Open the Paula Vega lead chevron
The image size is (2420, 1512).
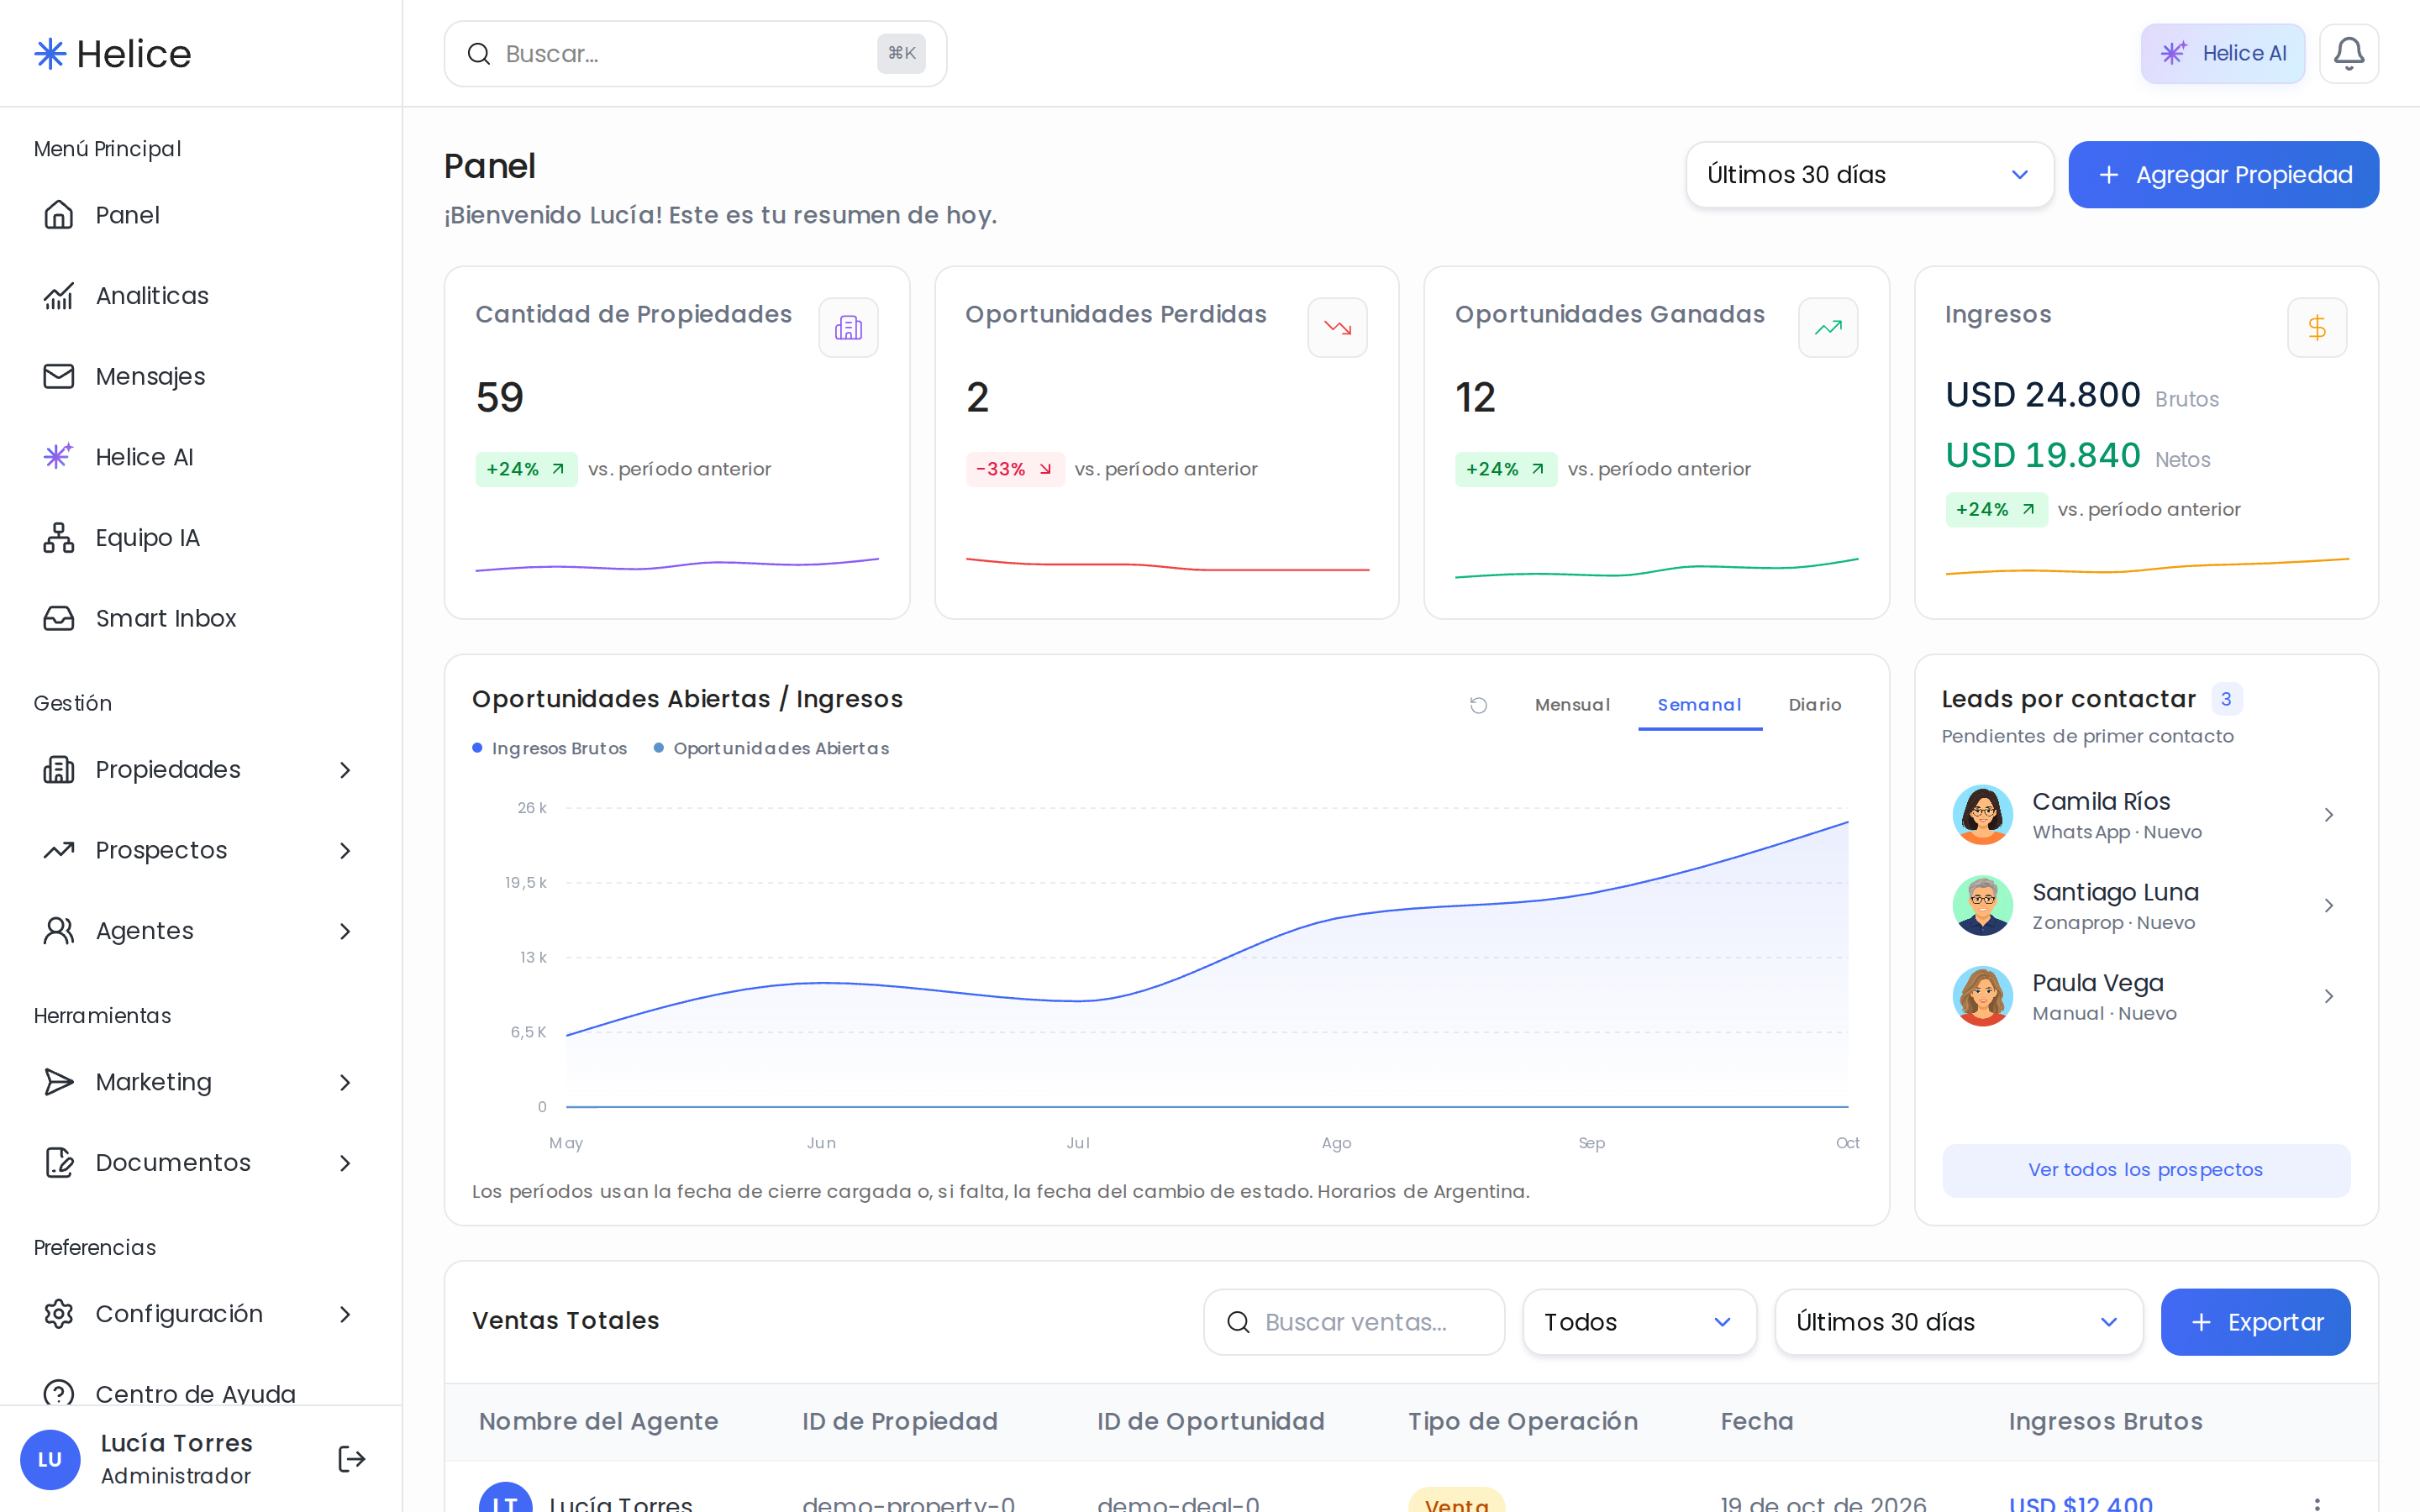[2328, 997]
